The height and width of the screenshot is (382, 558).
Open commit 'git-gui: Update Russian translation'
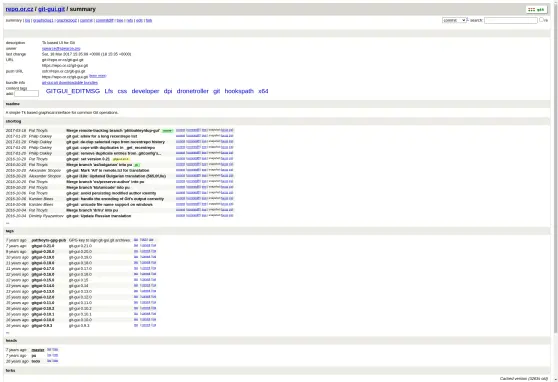point(99,216)
